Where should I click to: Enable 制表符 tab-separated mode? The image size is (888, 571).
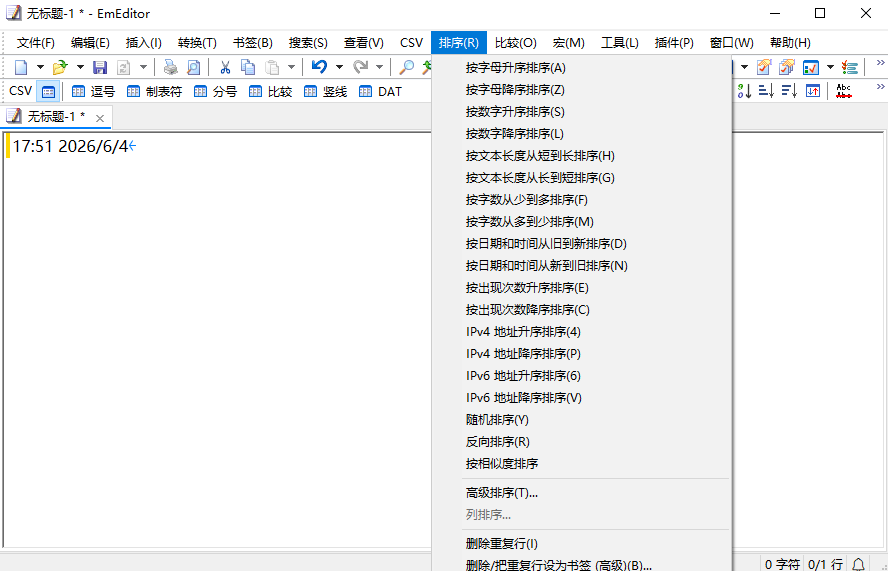tap(155, 91)
